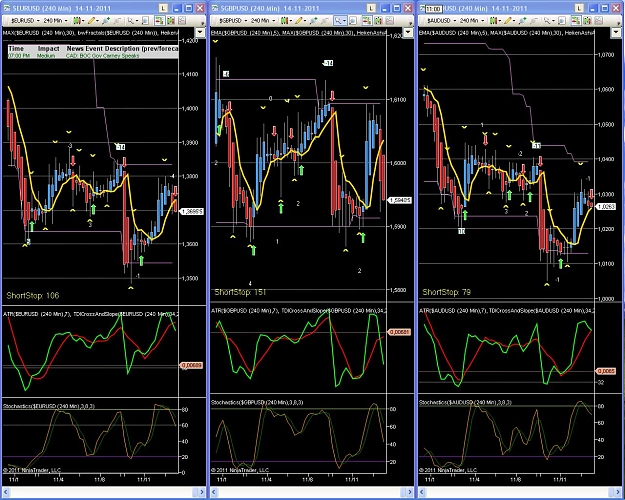This screenshot has height=500, width=625.
Task: Open the $EURUSD instrument dropdown
Action: pyautogui.click(x=25, y=20)
